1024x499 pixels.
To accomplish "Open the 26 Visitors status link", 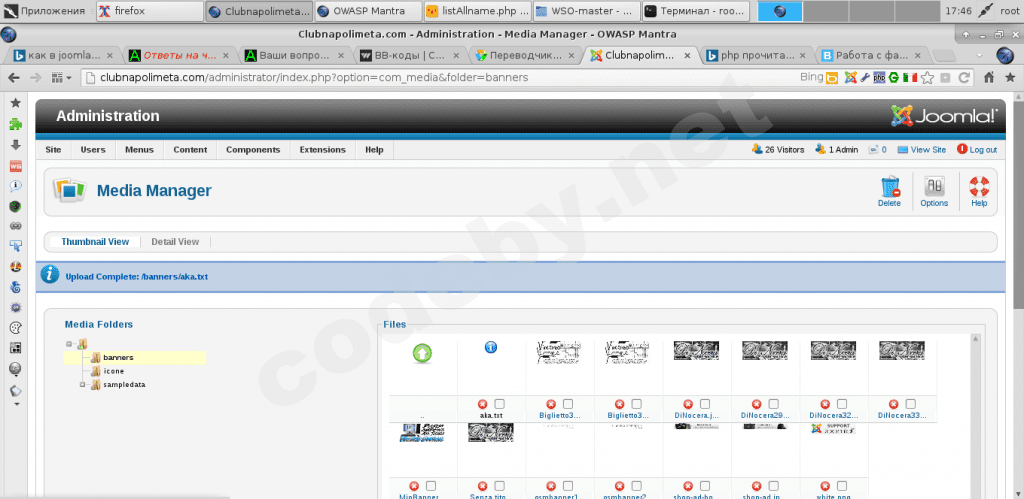I will pyautogui.click(x=778, y=150).
